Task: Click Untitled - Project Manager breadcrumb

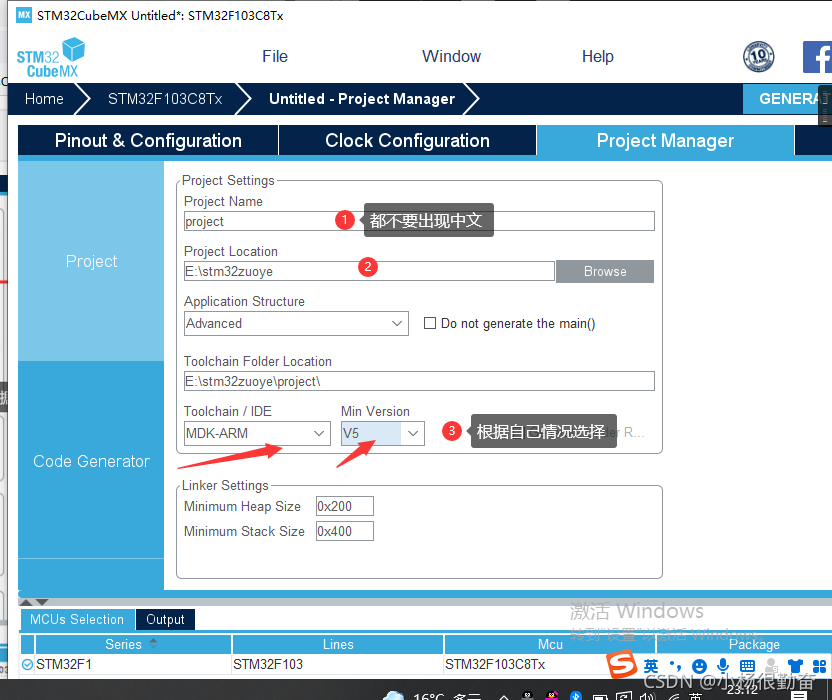Action: (362, 99)
